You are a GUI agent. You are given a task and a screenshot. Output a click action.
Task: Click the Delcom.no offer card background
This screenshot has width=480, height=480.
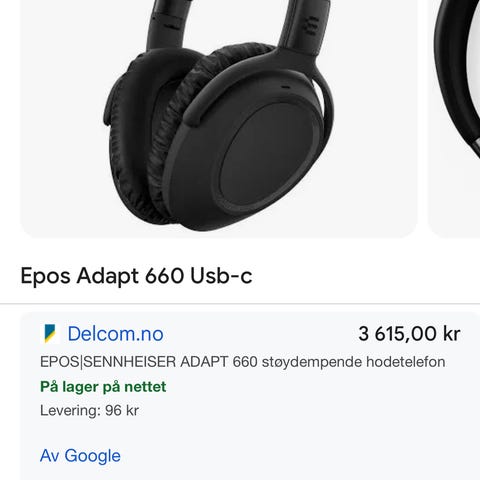(250, 396)
